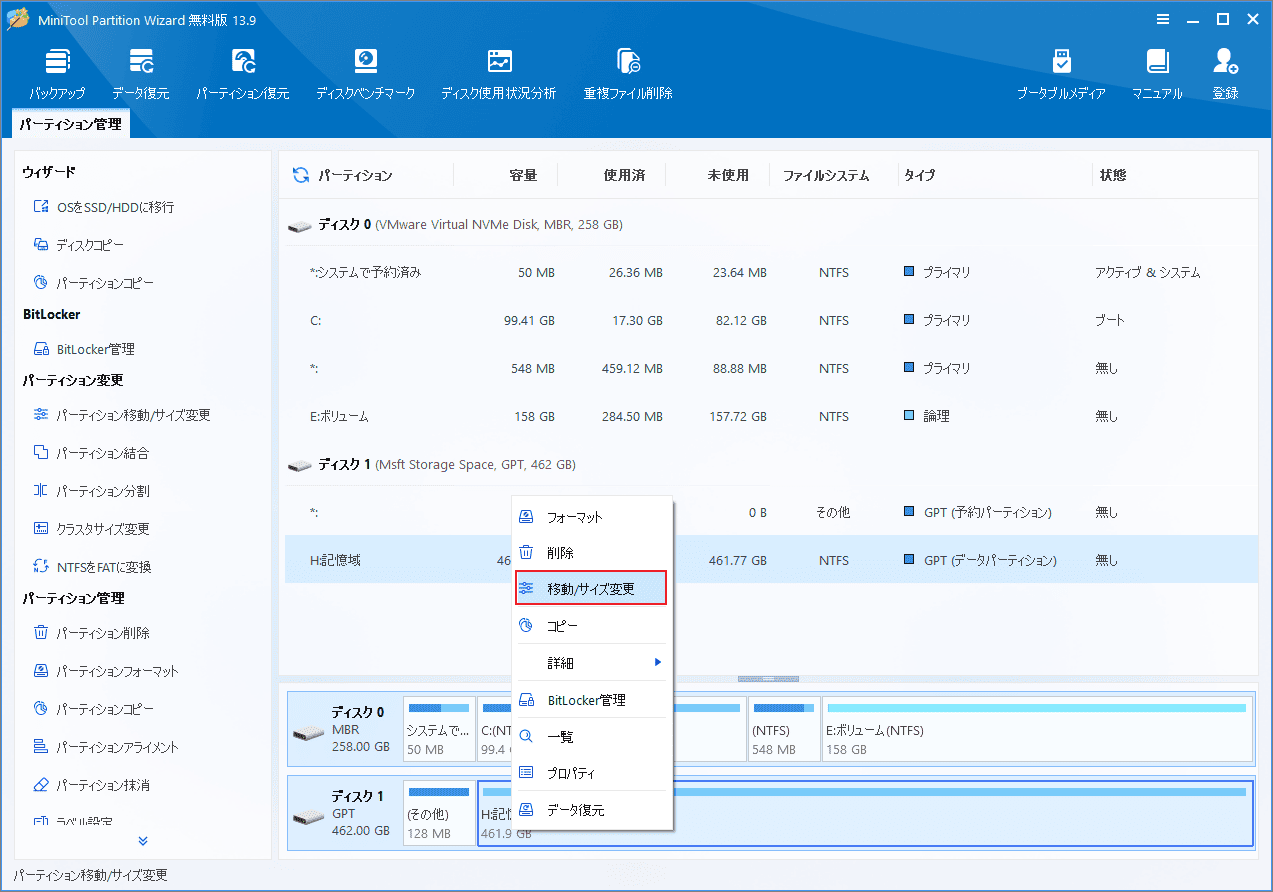Viewport: 1273px width, 892px height.
Task: Select クラスタサイズ変更 in the sidebar
Action: (x=91, y=529)
